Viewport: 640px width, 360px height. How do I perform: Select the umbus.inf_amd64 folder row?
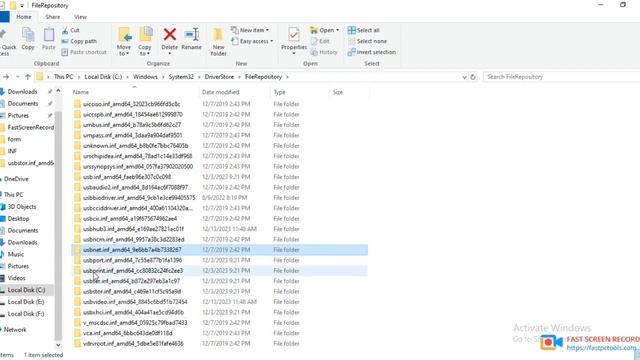click(220, 125)
